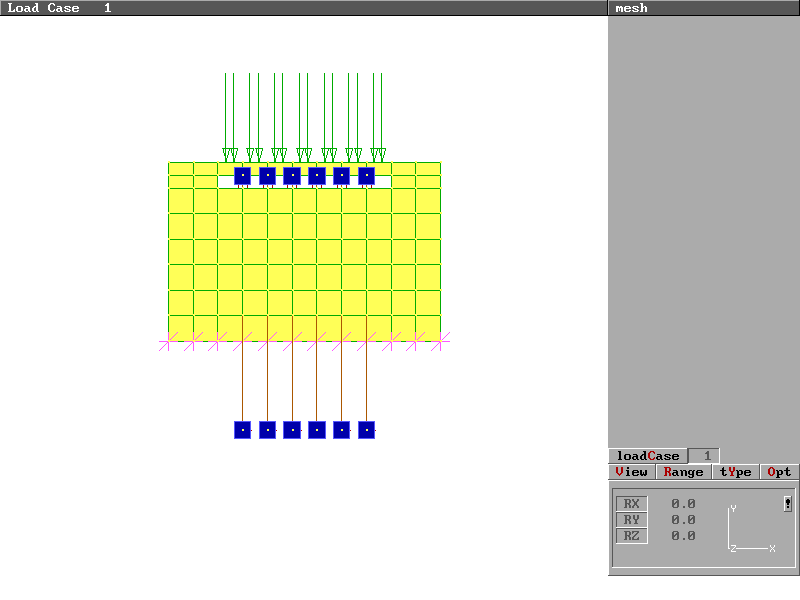The image size is (800, 600).
Task: Click the top-left yellow mesh element
Action: (x=180, y=168)
